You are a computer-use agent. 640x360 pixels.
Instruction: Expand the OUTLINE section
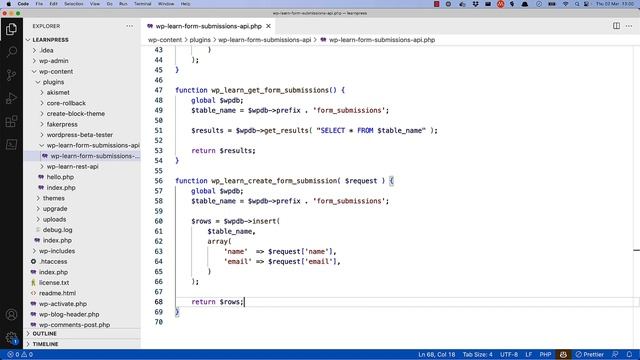point(44,333)
